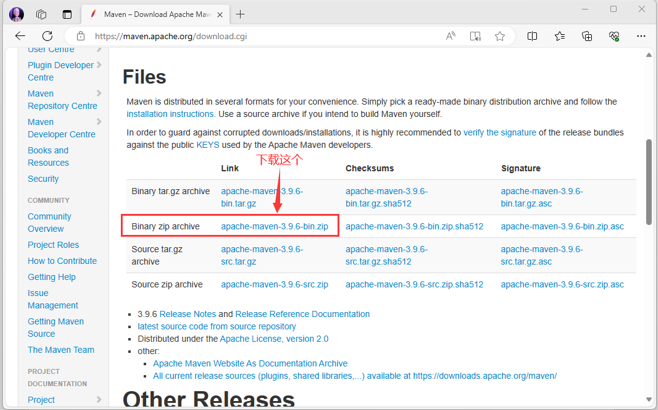
Task: Expand Maven Developer Centre chevron
Action: pos(99,122)
